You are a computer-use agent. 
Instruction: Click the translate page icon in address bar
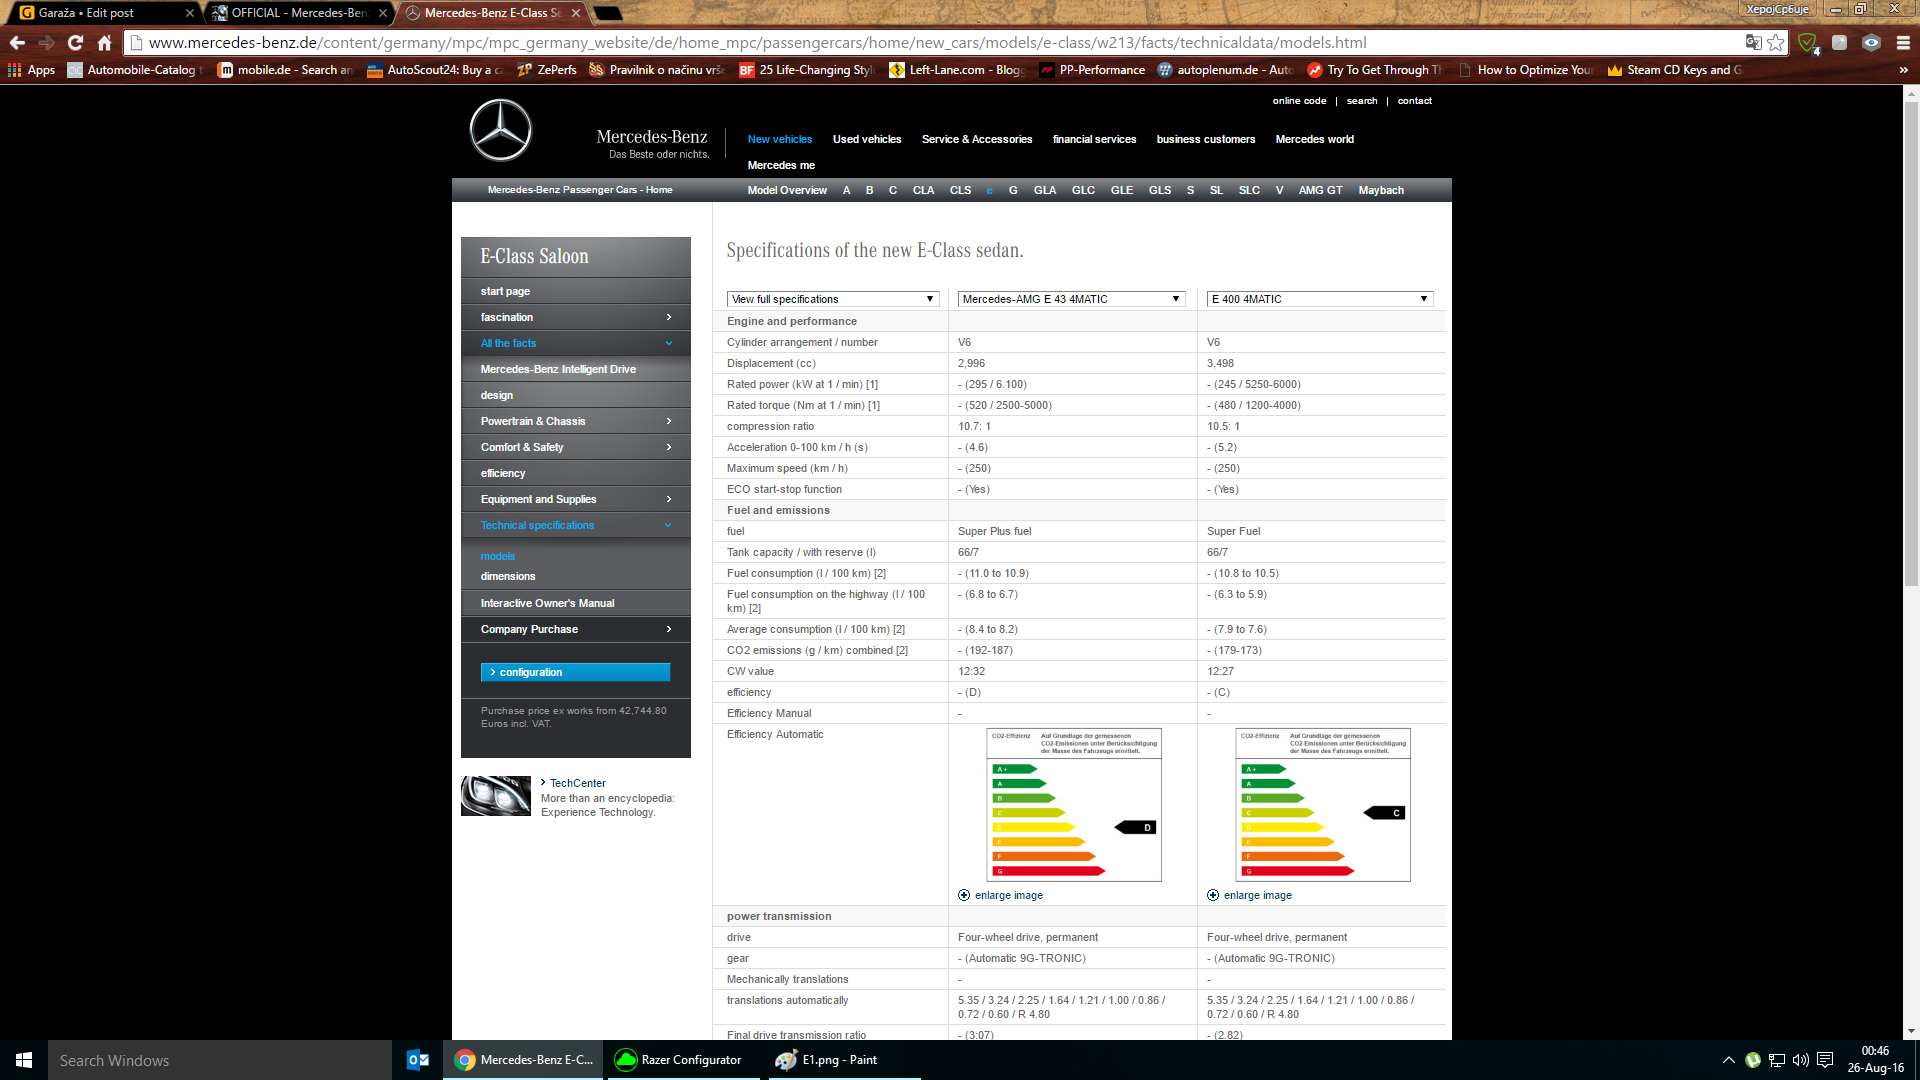(1753, 43)
